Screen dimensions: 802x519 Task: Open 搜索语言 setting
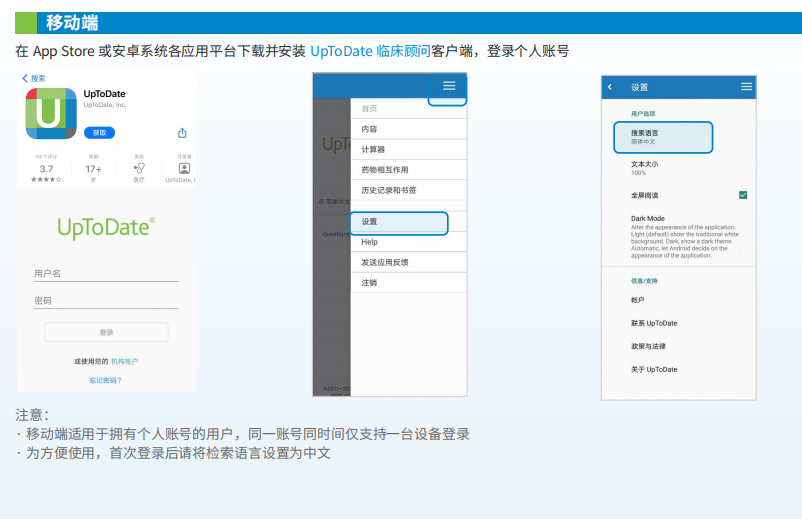[663, 137]
